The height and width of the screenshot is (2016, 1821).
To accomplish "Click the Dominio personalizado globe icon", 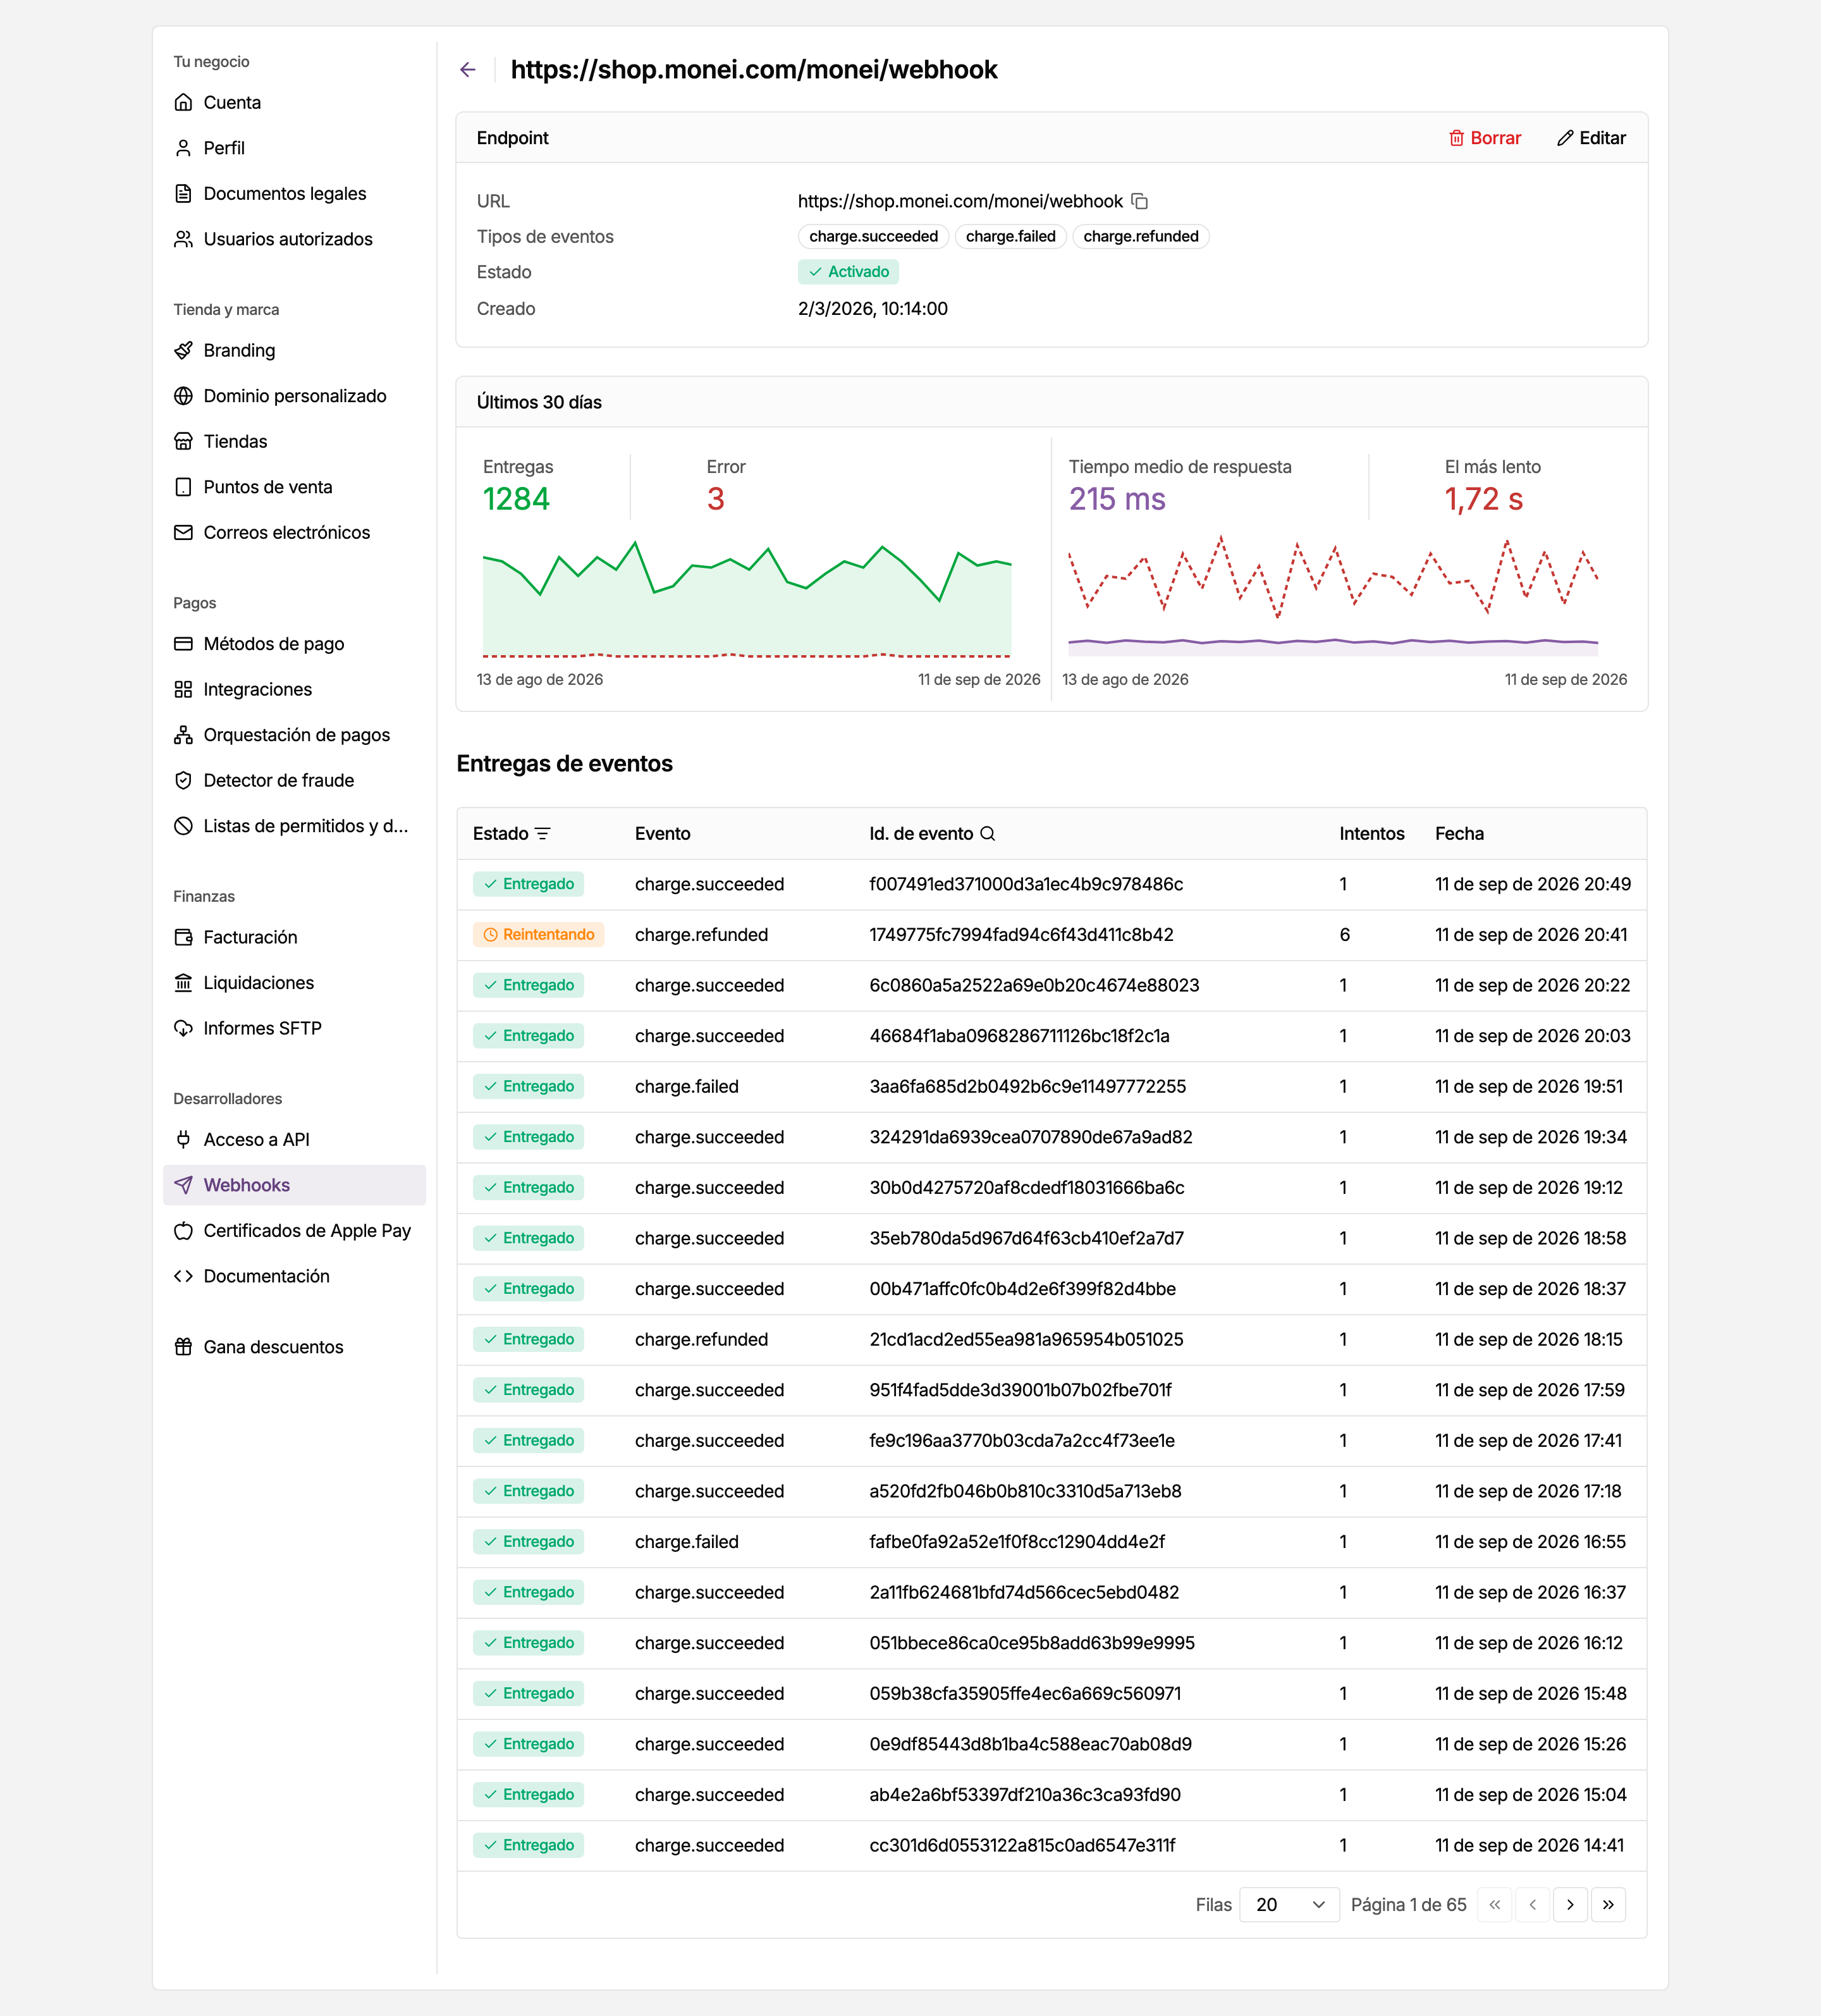I will [x=183, y=396].
